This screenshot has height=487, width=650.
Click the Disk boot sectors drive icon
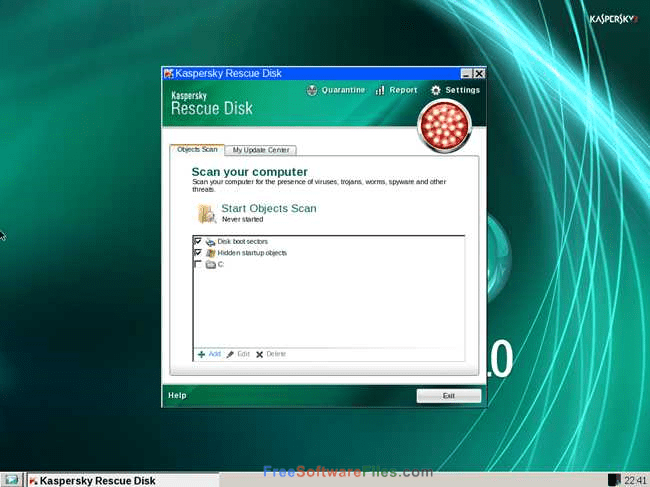[x=210, y=242]
